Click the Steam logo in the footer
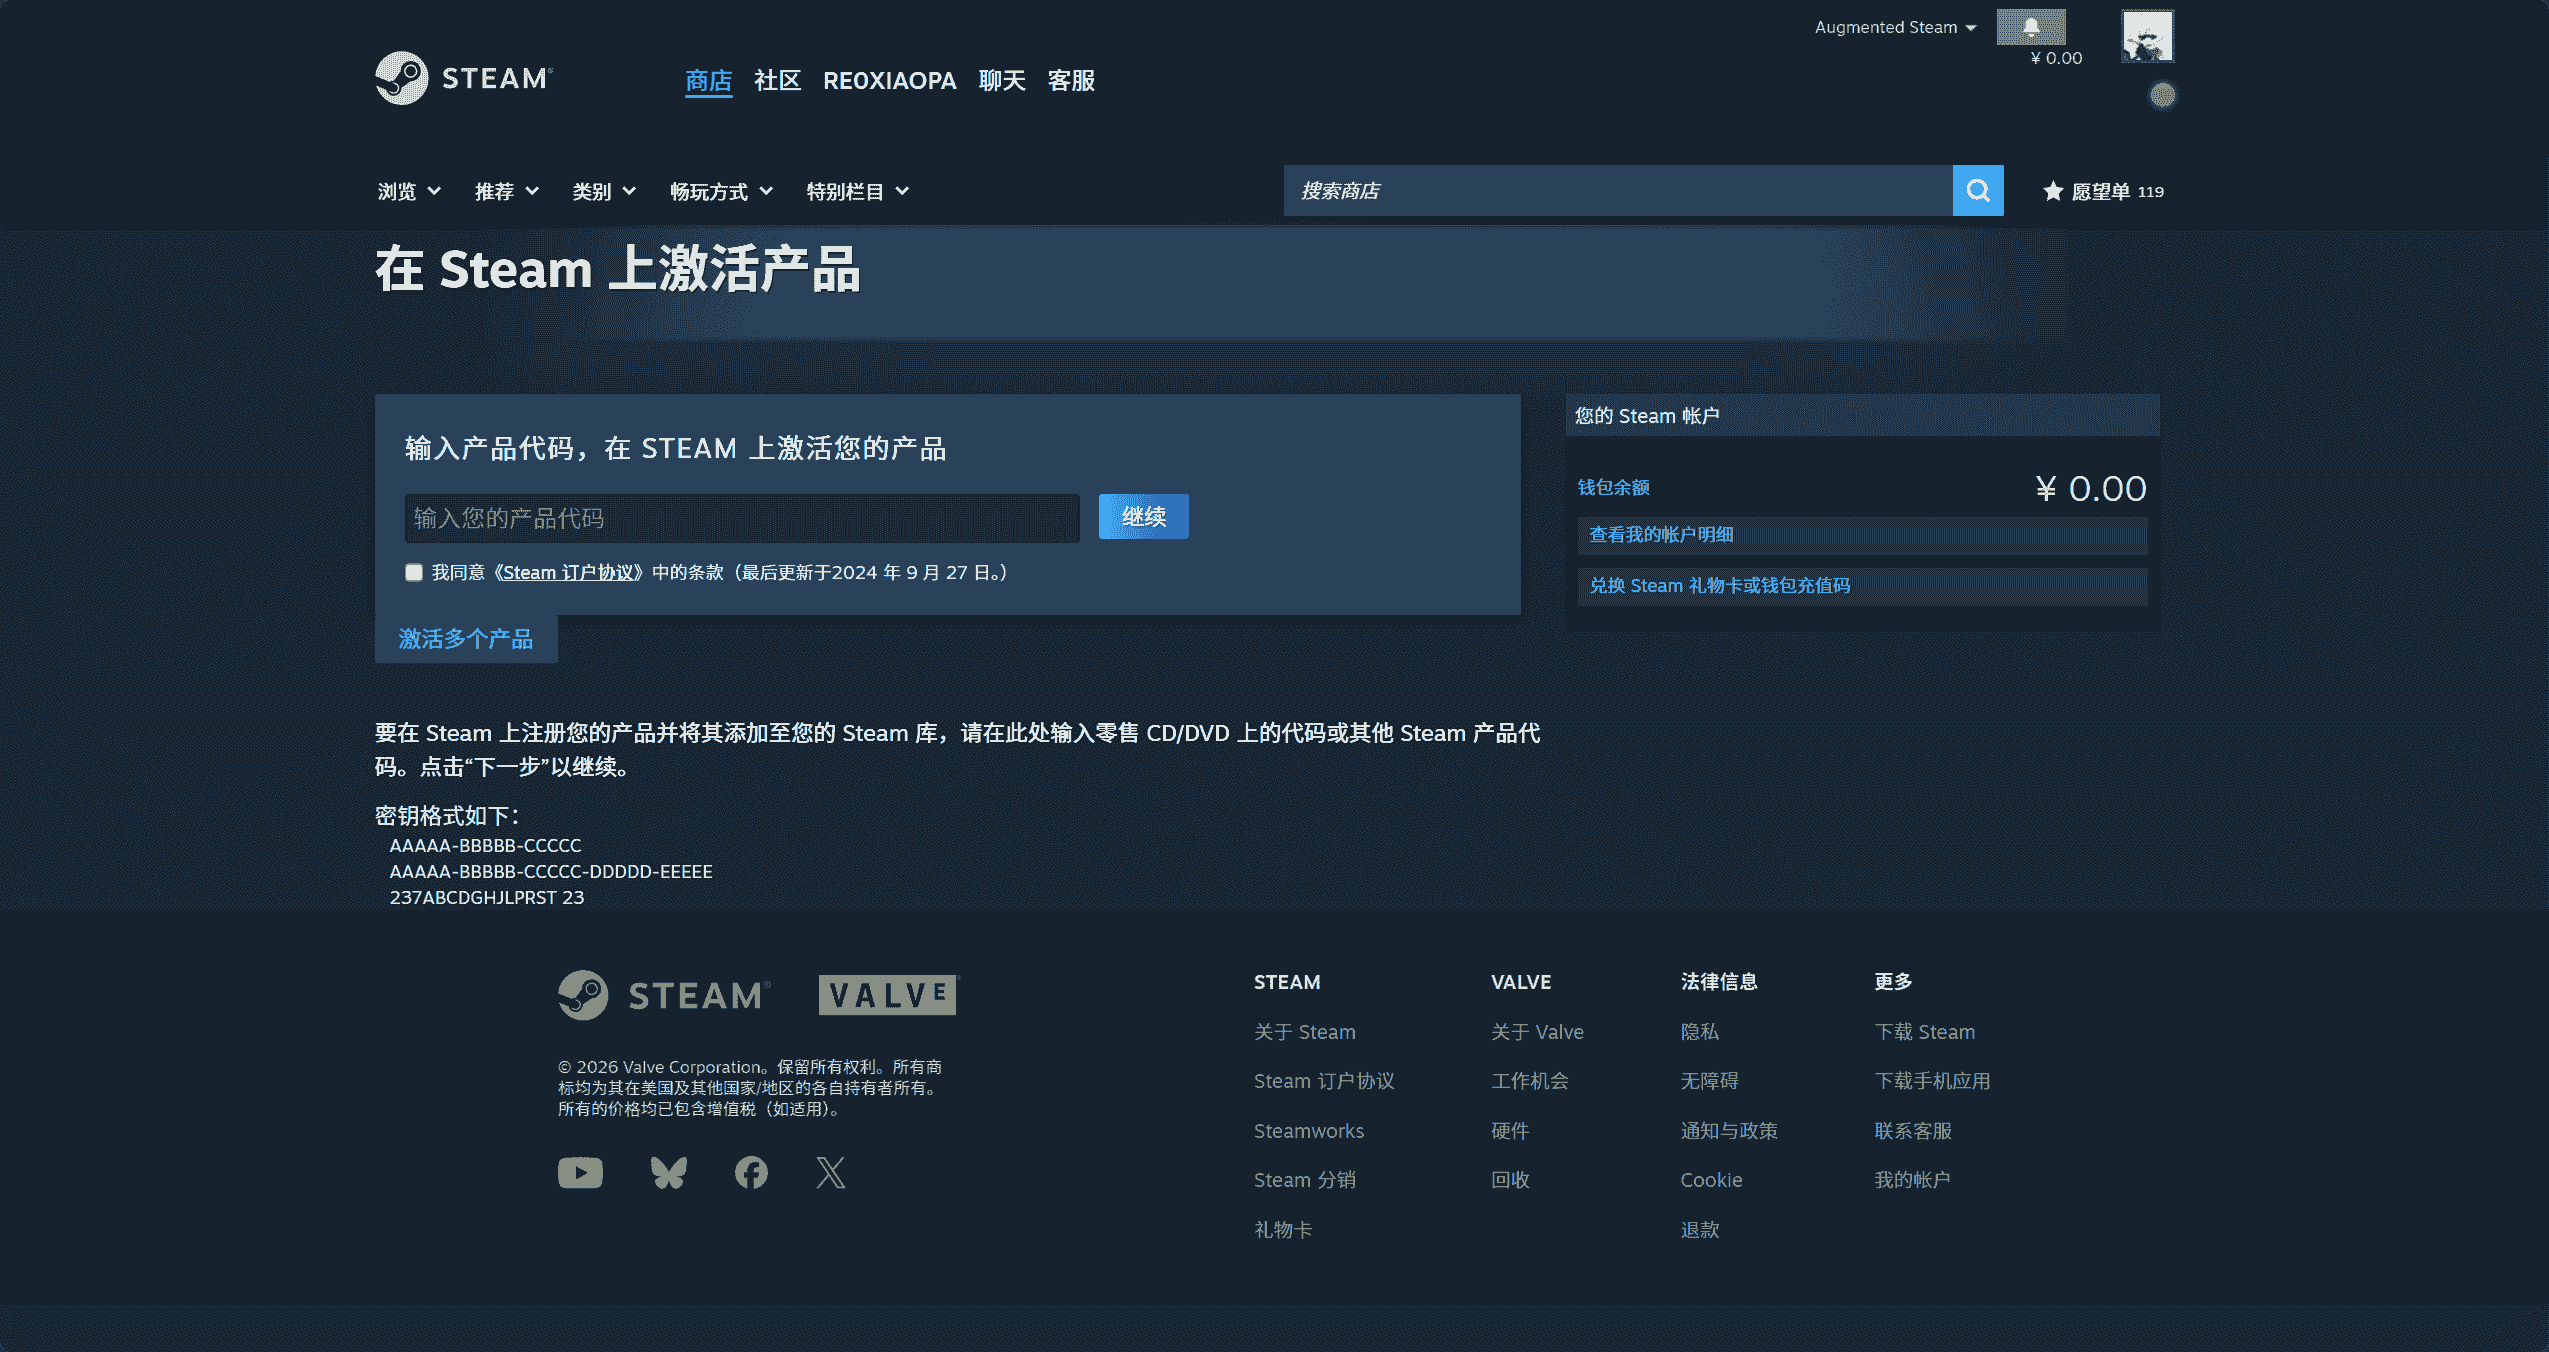2549x1352 pixels. pos(664,995)
